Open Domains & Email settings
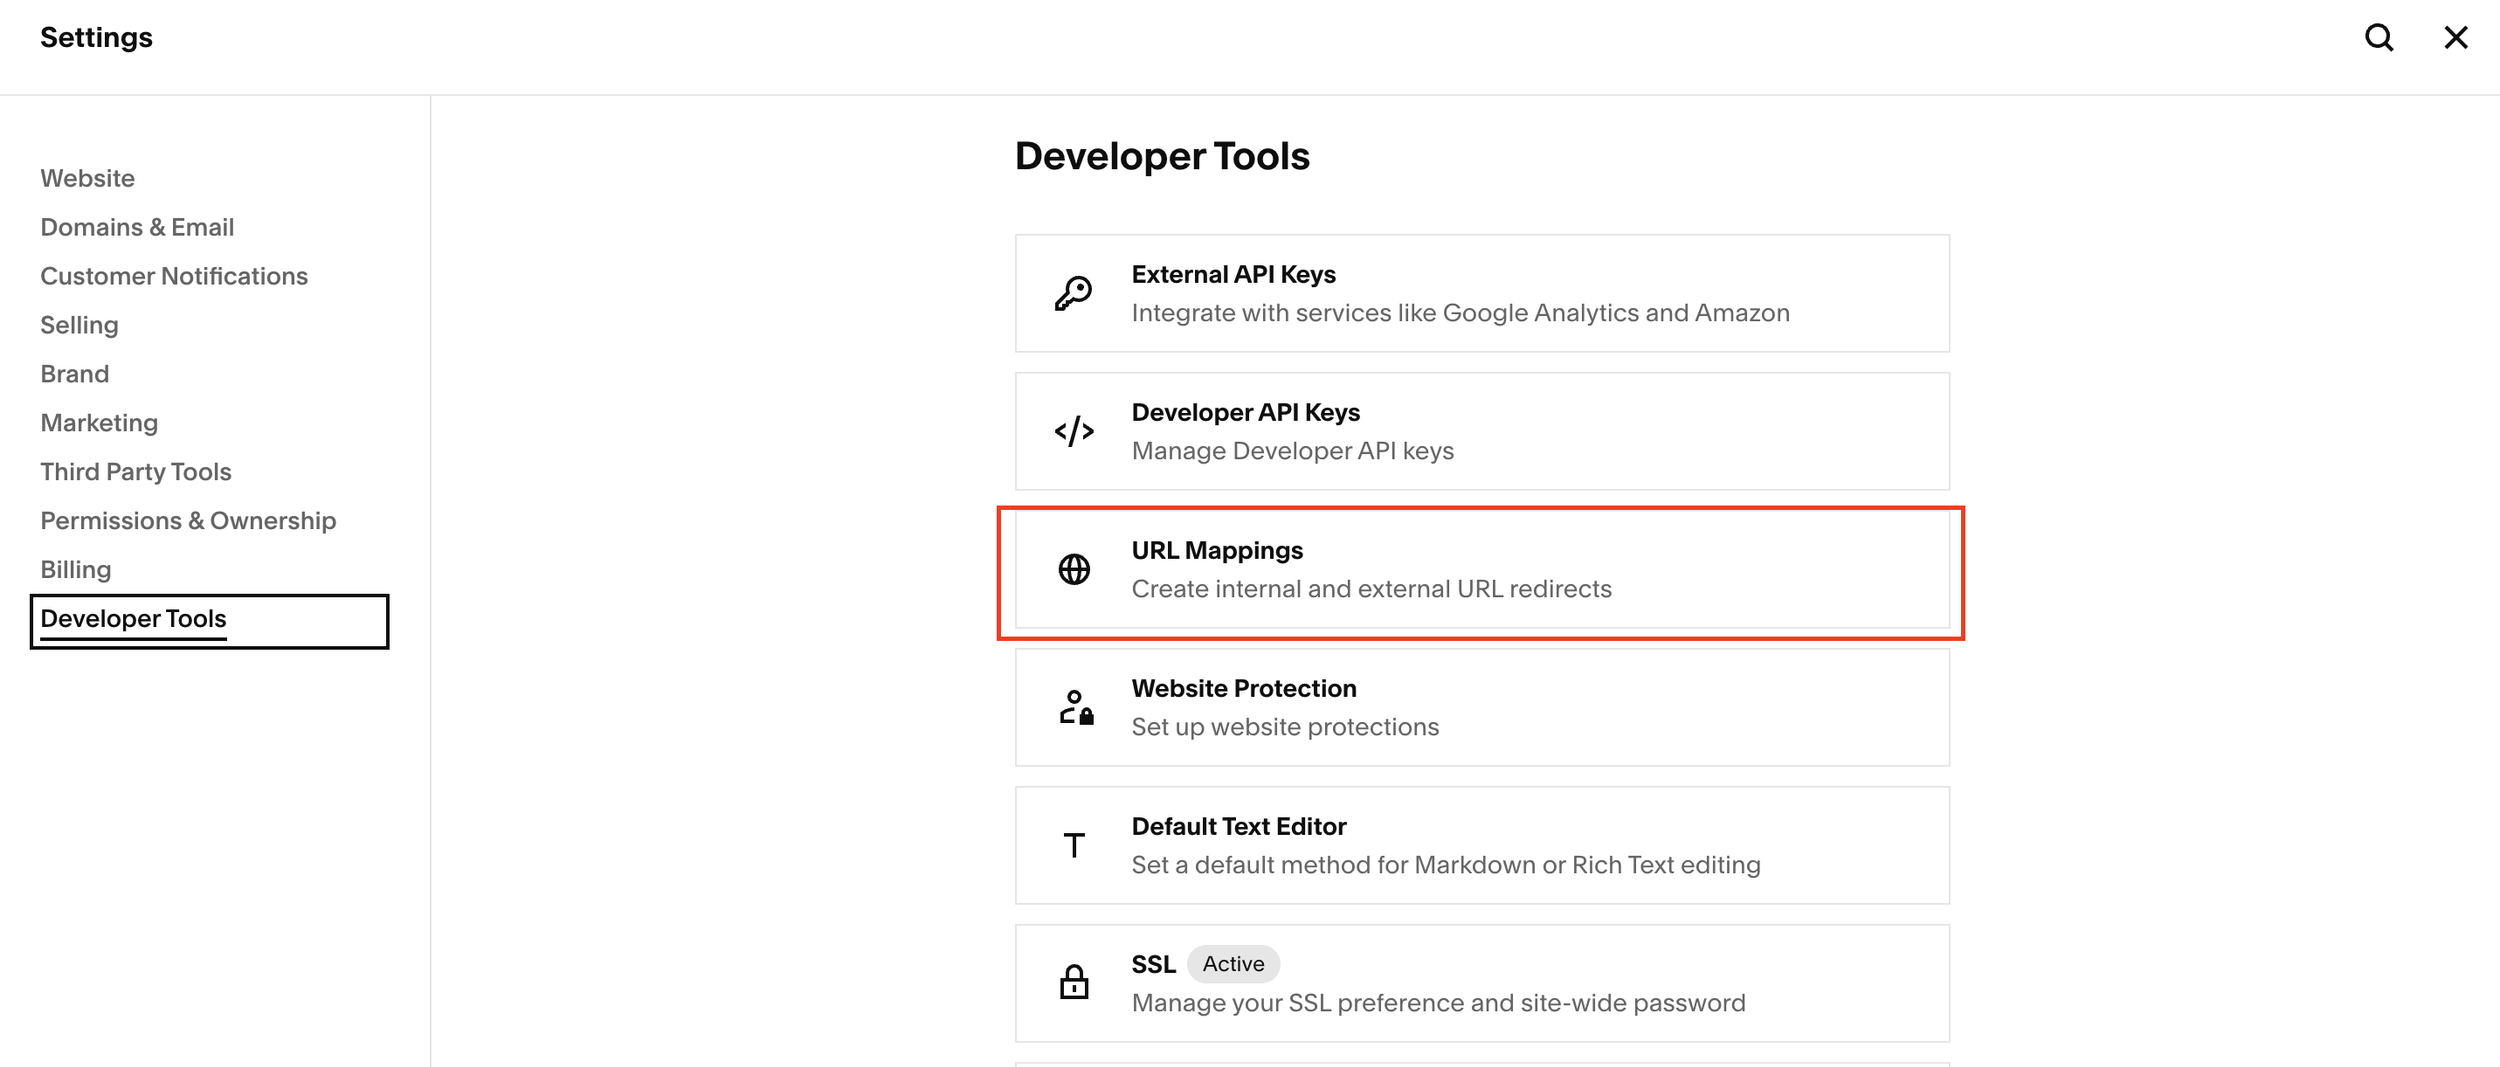This screenshot has height=1067, width=2500. (x=137, y=227)
